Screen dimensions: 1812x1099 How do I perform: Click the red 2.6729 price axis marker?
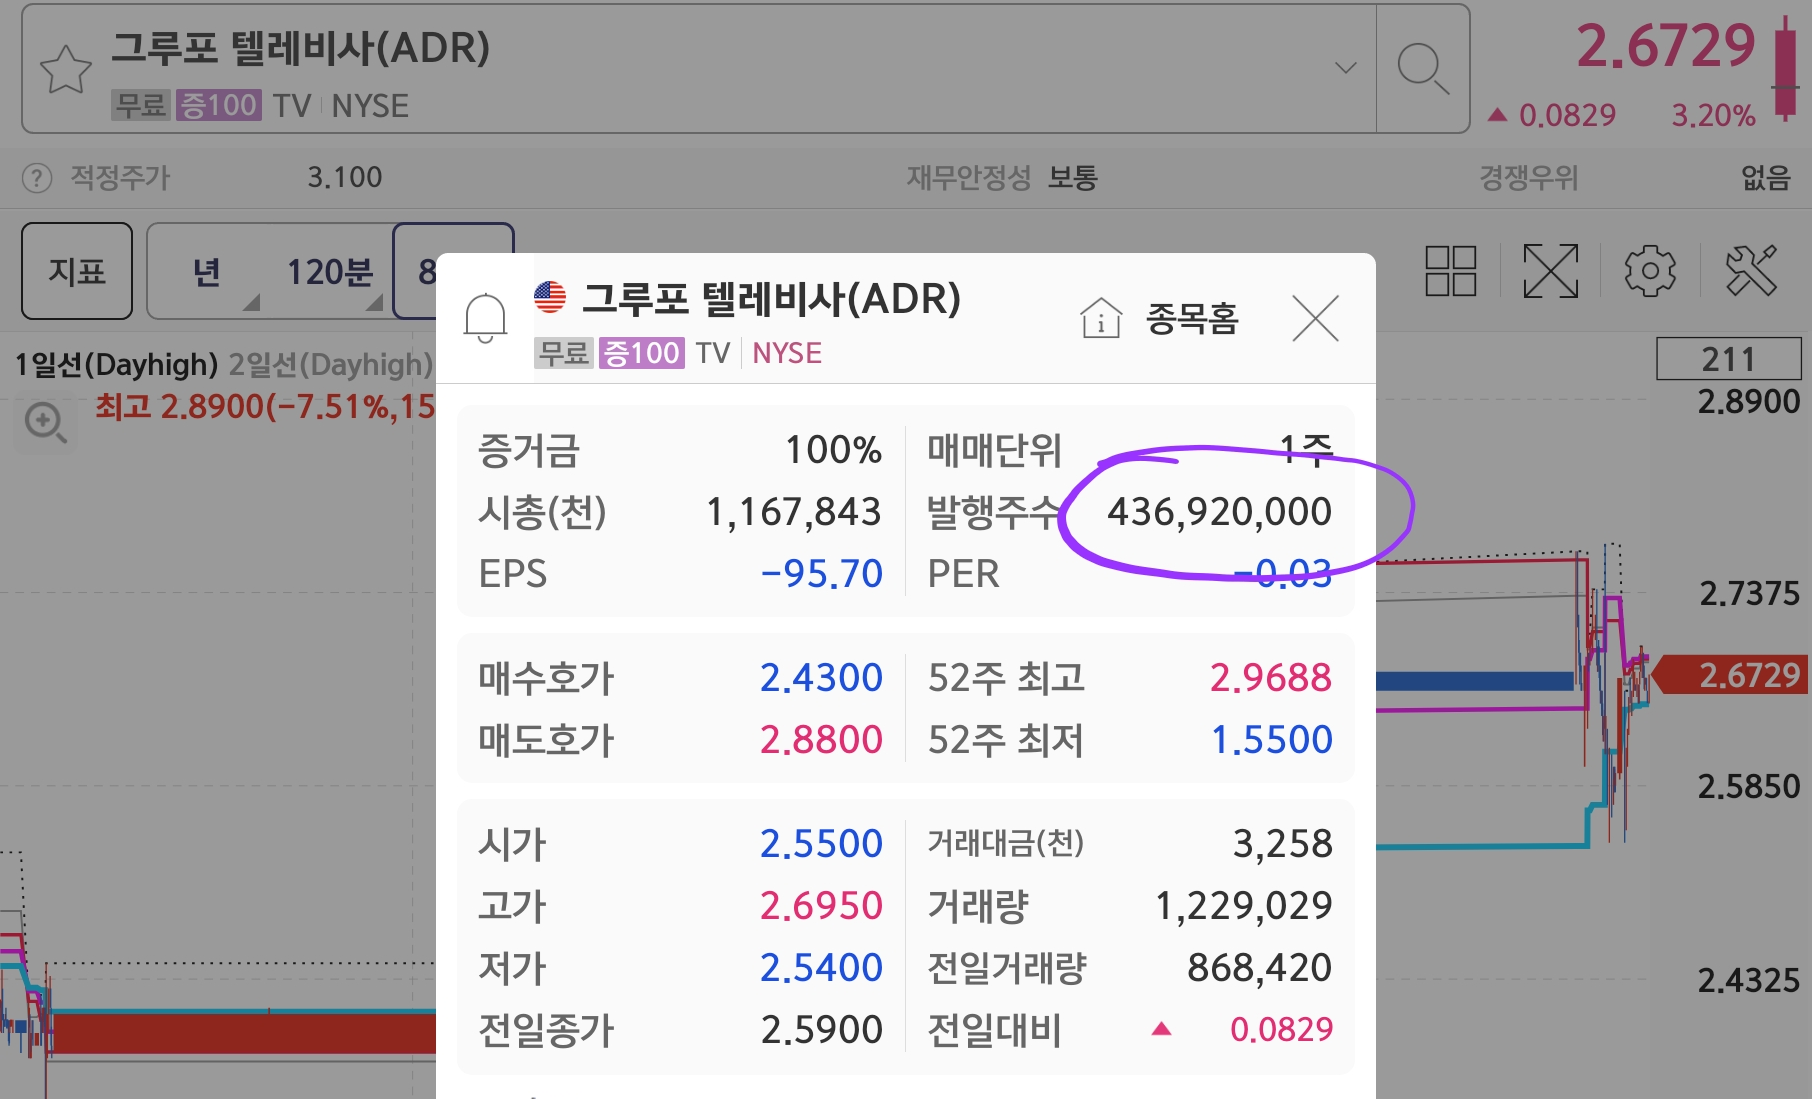(x=1732, y=675)
